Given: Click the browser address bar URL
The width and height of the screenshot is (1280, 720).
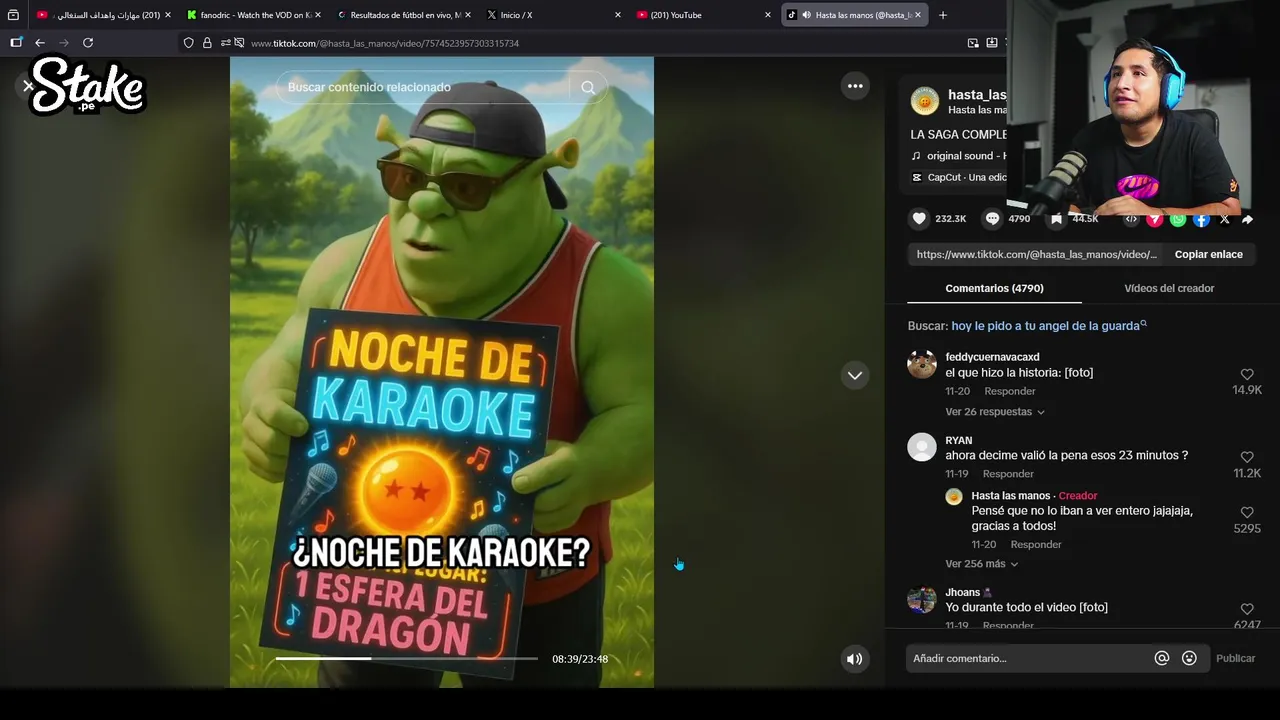Looking at the screenshot, I should (x=385, y=43).
